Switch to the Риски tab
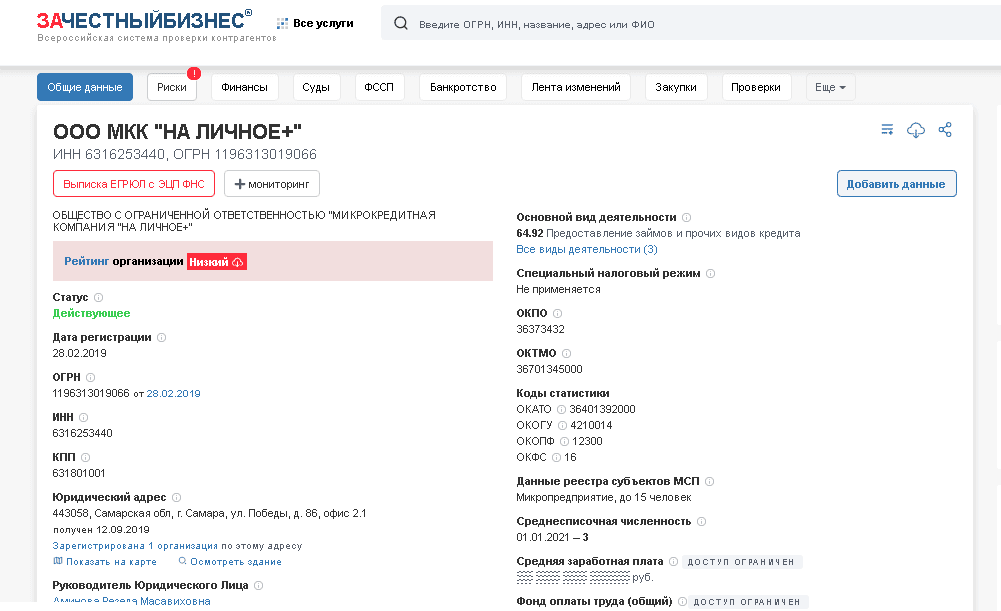1001x611 pixels. pyautogui.click(x=172, y=88)
